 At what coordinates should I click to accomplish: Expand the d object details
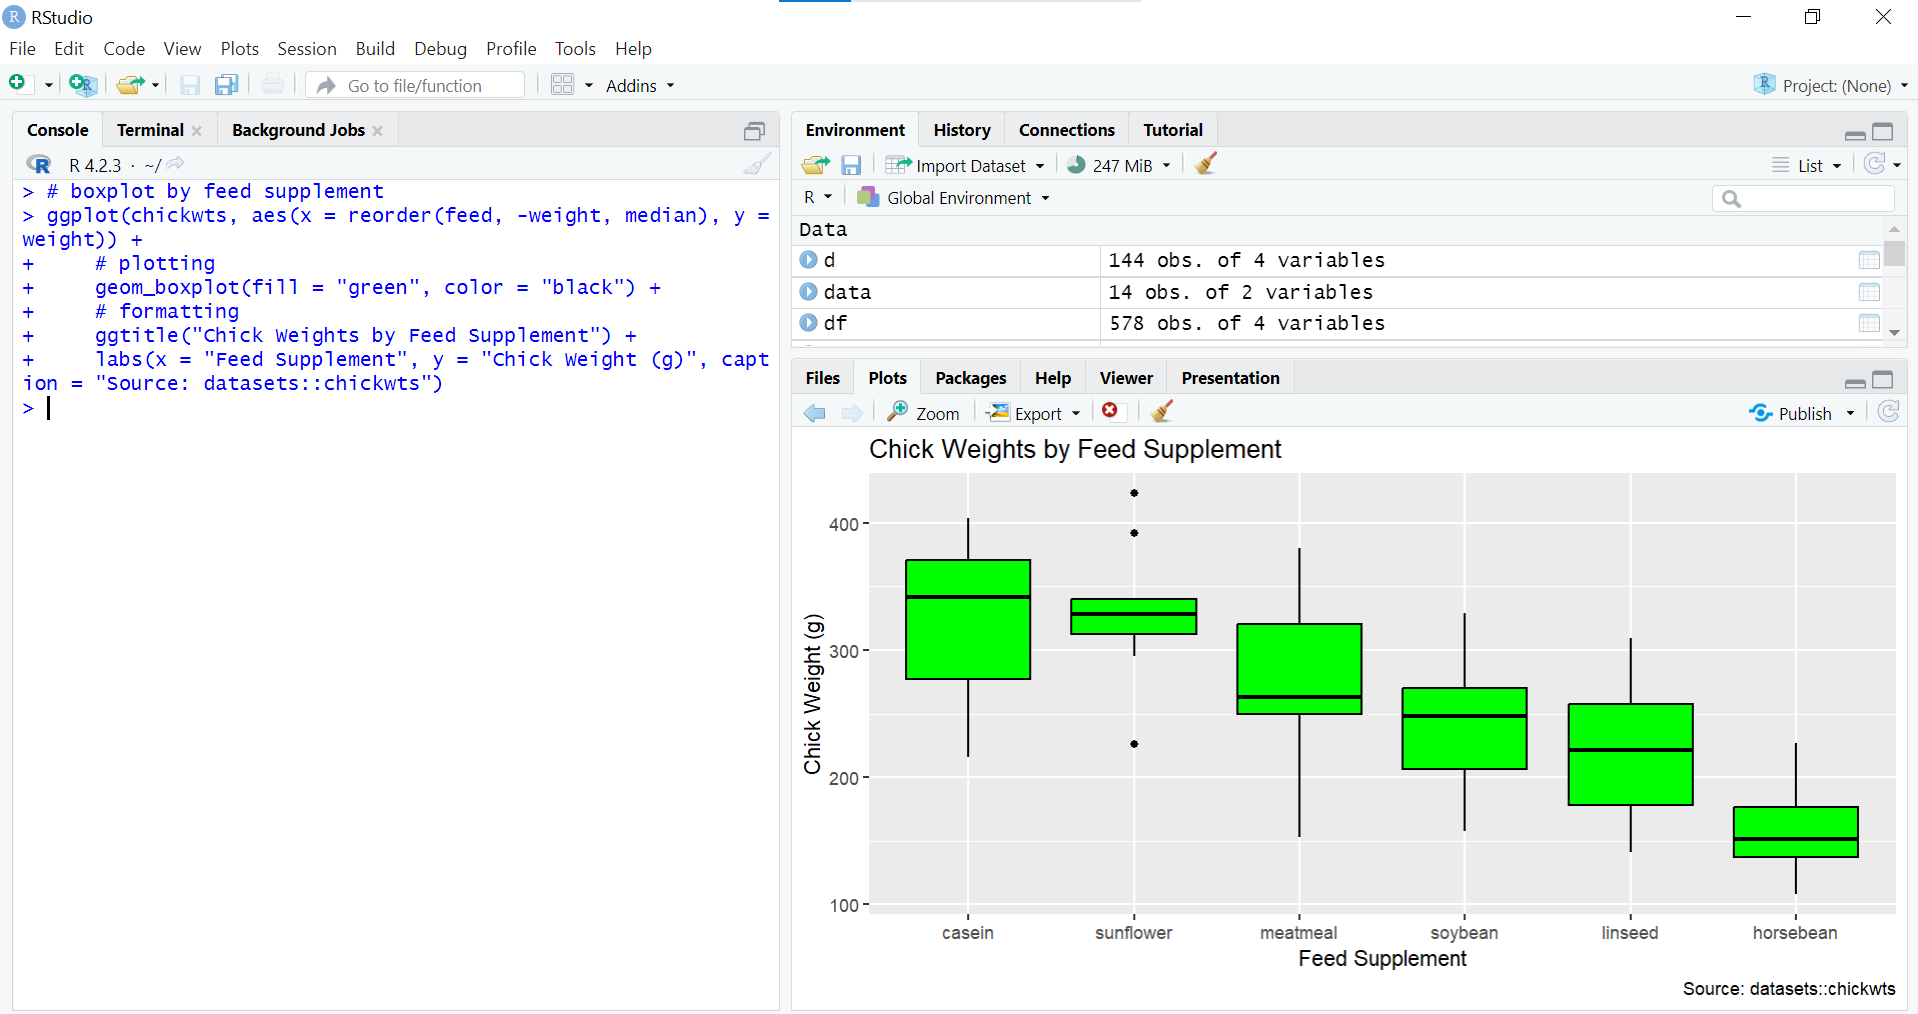pyautogui.click(x=808, y=260)
